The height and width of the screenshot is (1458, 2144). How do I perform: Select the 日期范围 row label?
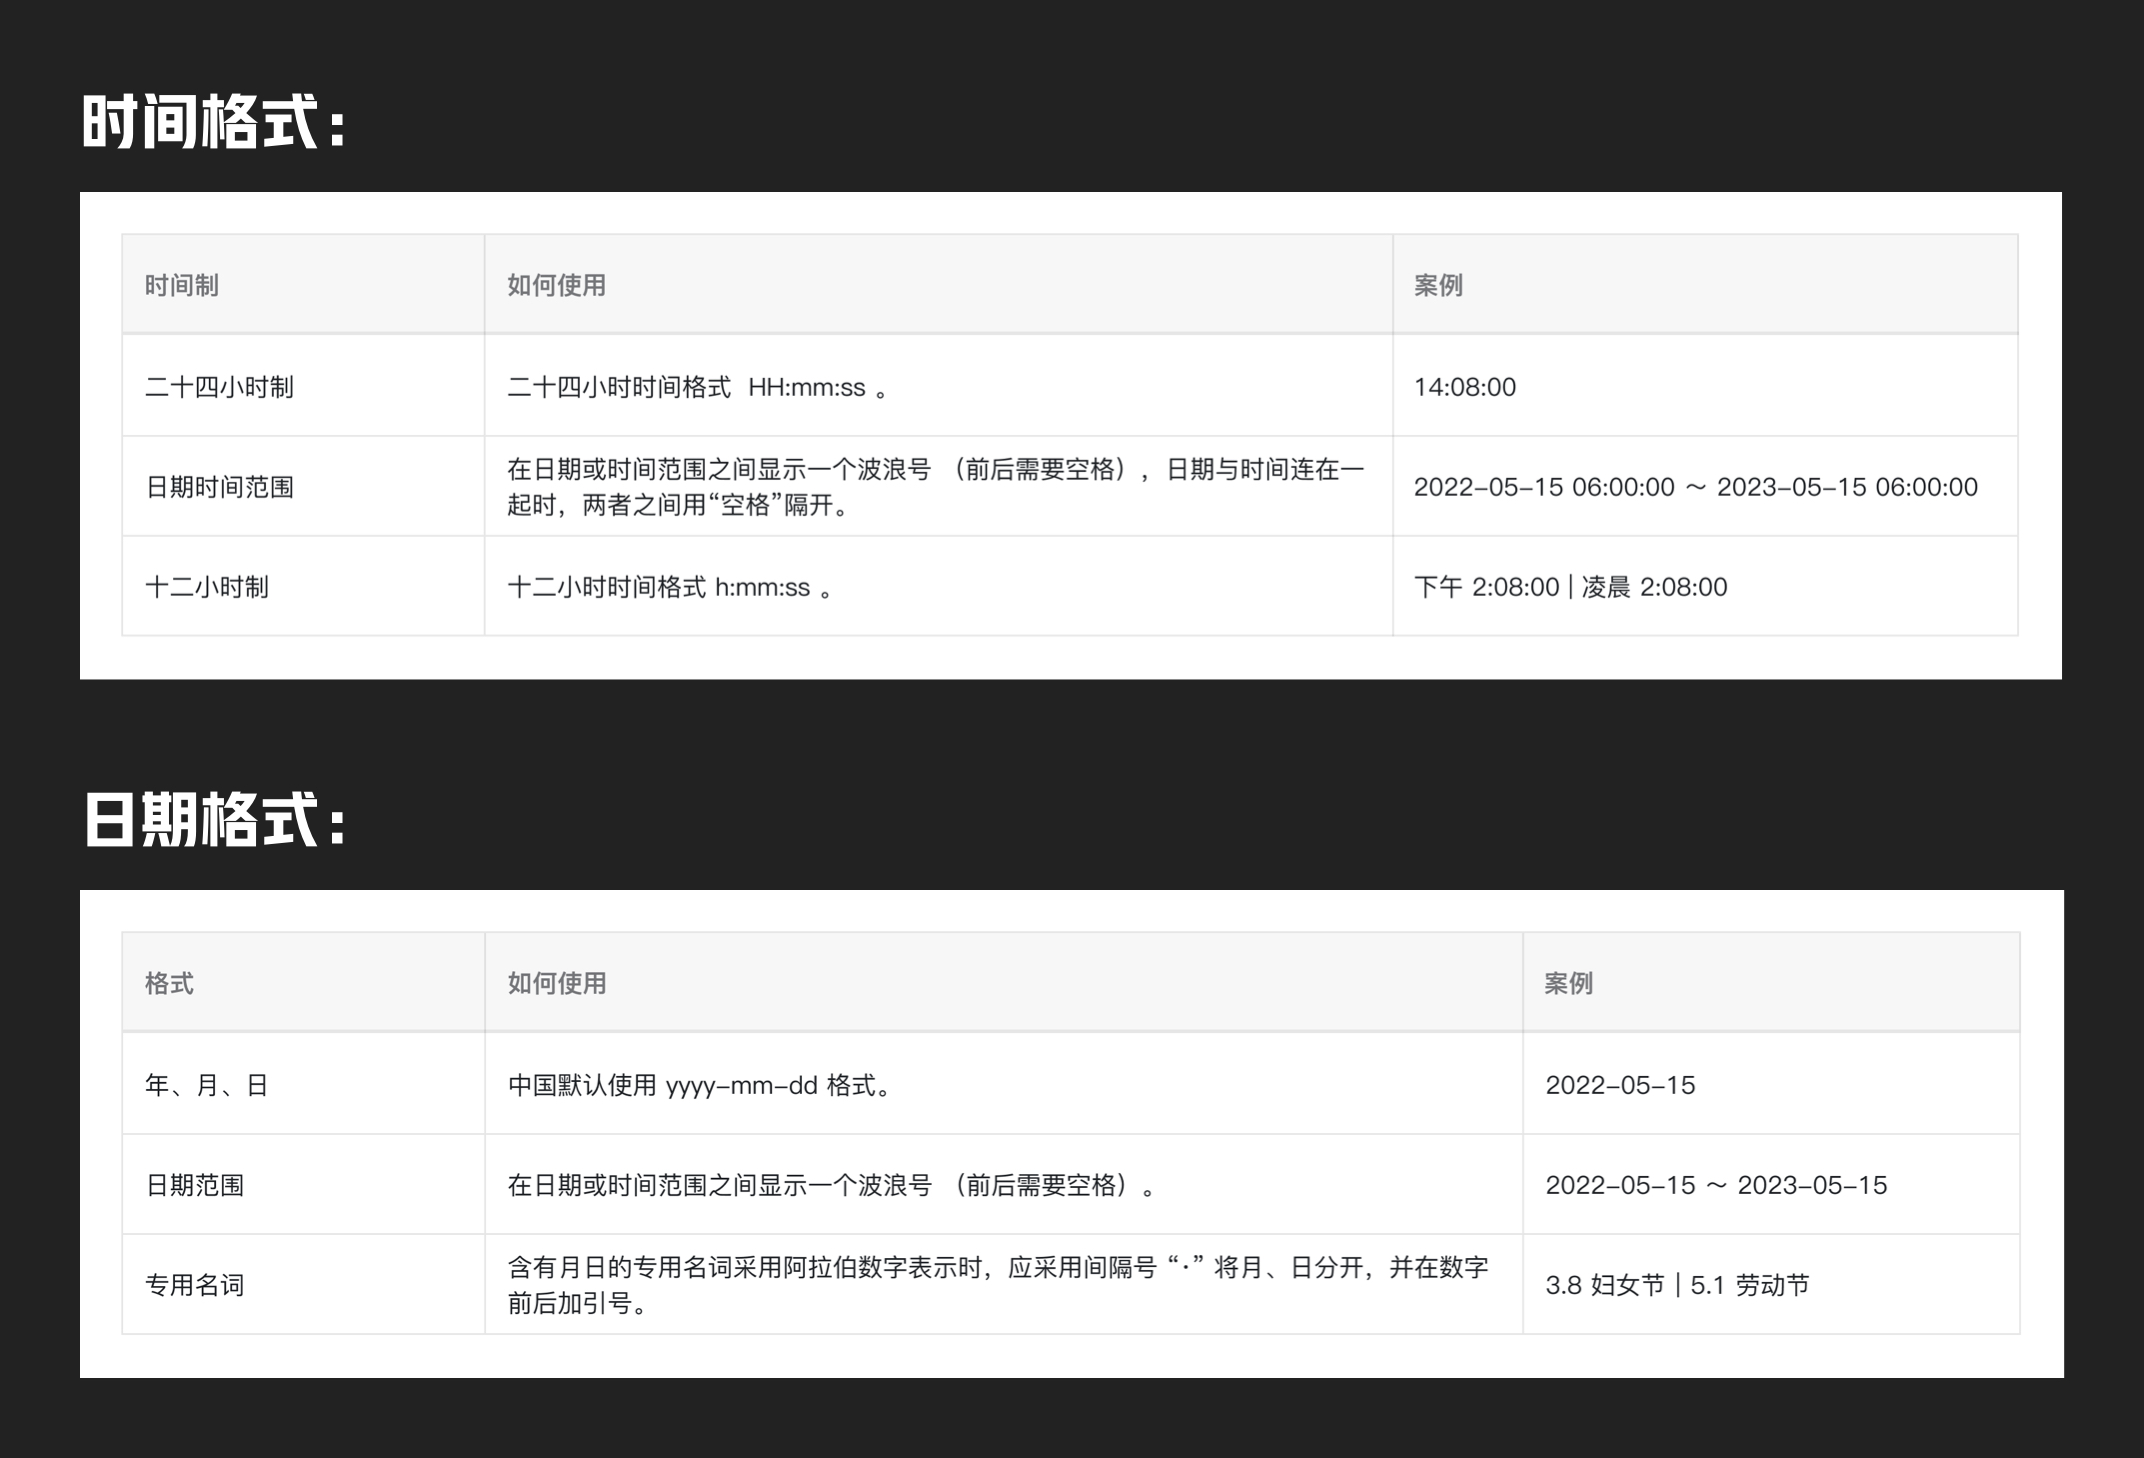(195, 1185)
